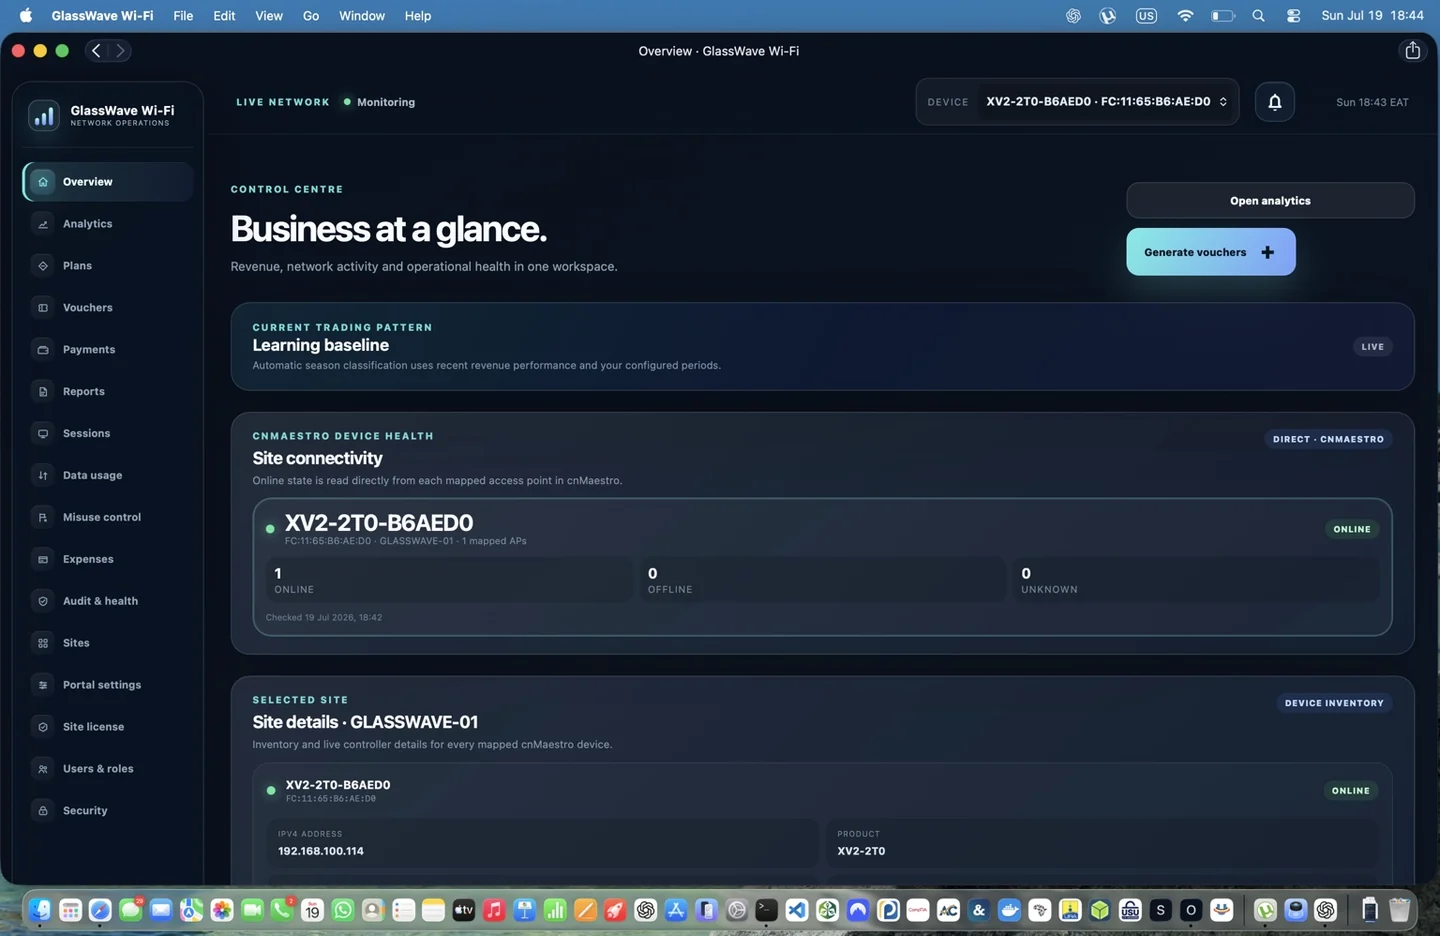Click the 'Site details · GLASSWAVE-01' heading
Viewport: 1440px width, 936px height.
click(365, 722)
